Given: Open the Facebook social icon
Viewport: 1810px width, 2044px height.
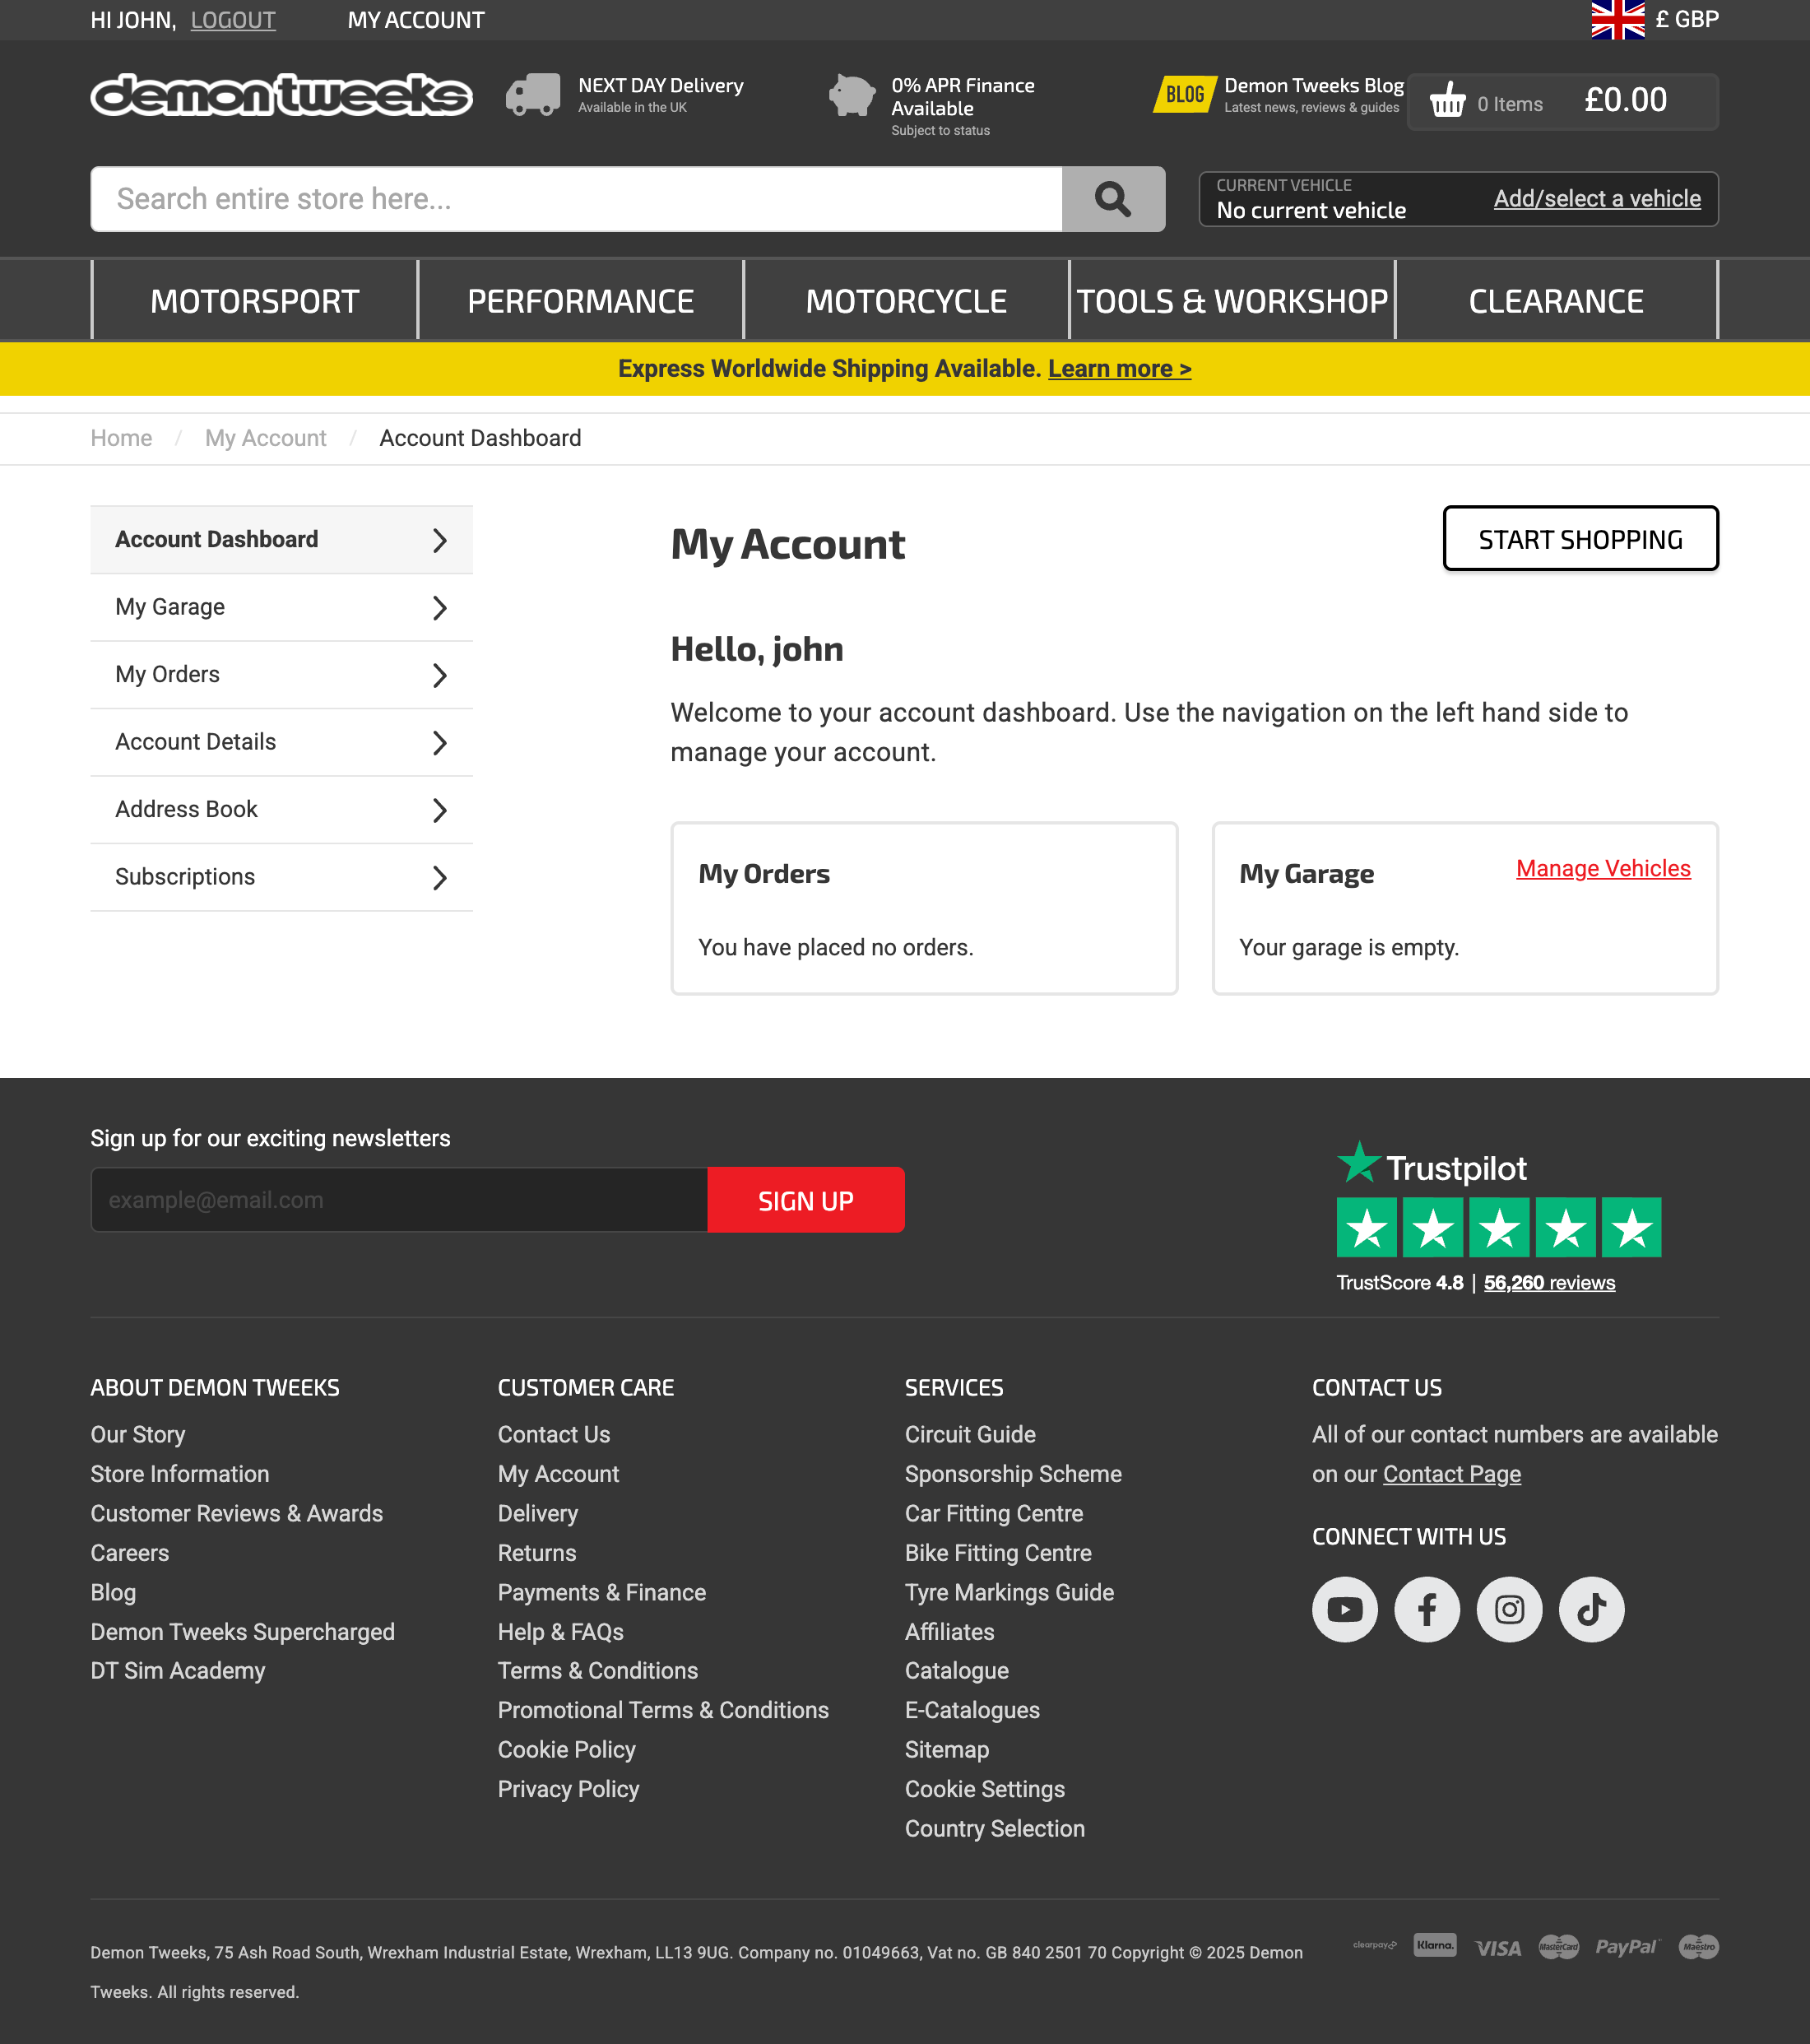Looking at the screenshot, I should [x=1427, y=1609].
